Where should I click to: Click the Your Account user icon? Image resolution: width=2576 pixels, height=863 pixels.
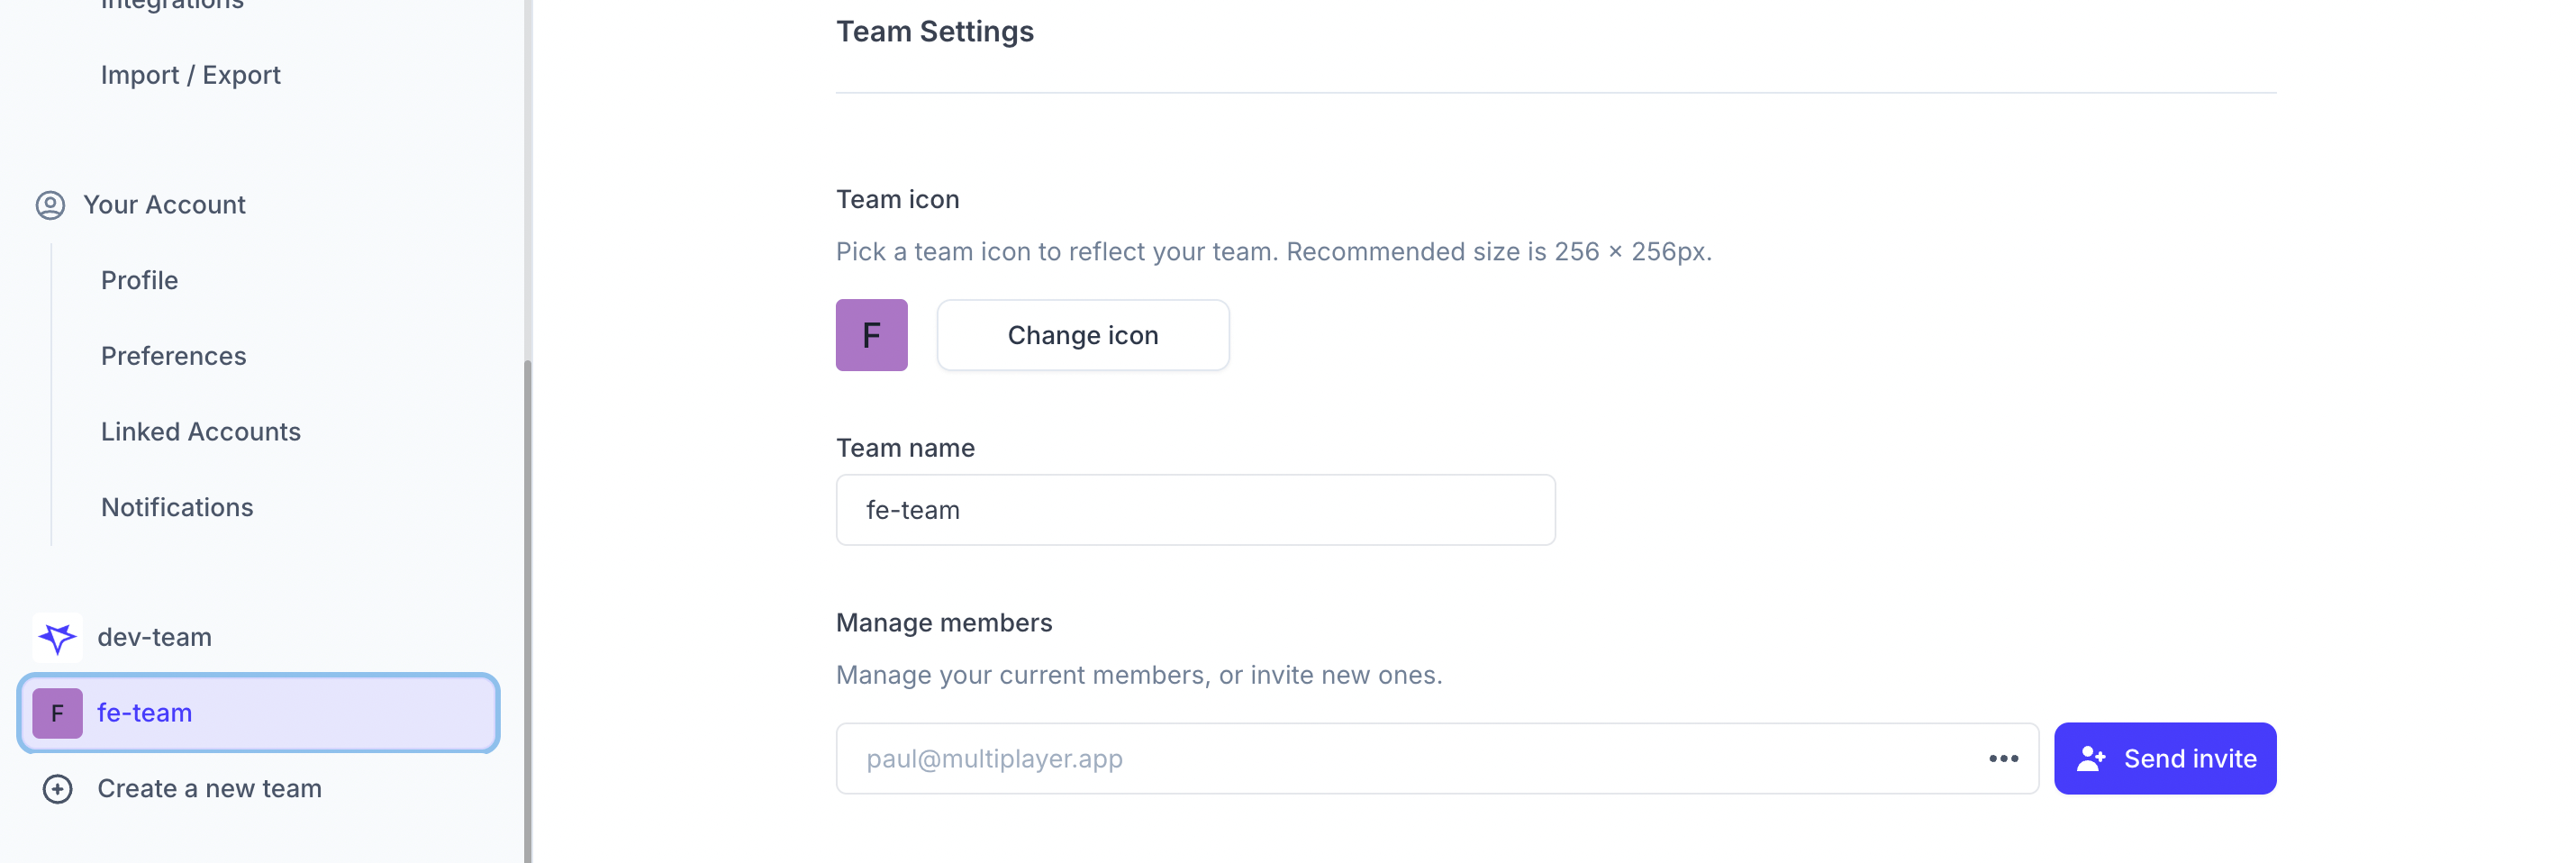(x=50, y=205)
